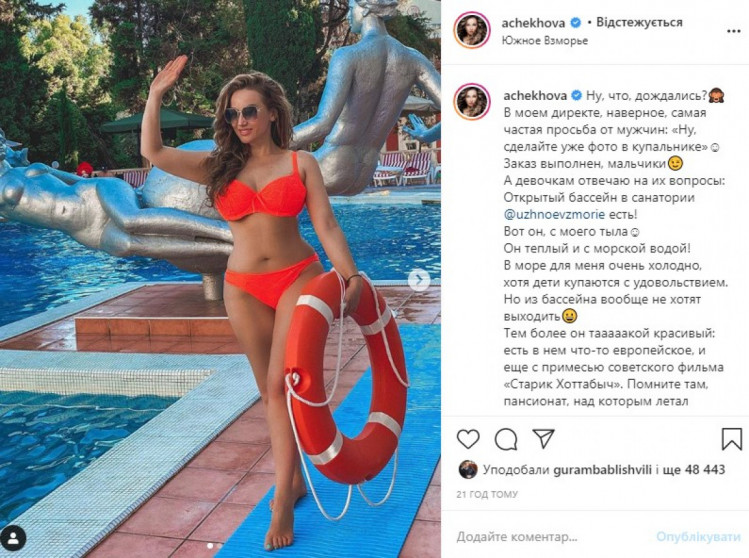This screenshot has width=749, height=558.
Task: Open the Южное Взморье location link
Action: pyautogui.click(x=545, y=41)
